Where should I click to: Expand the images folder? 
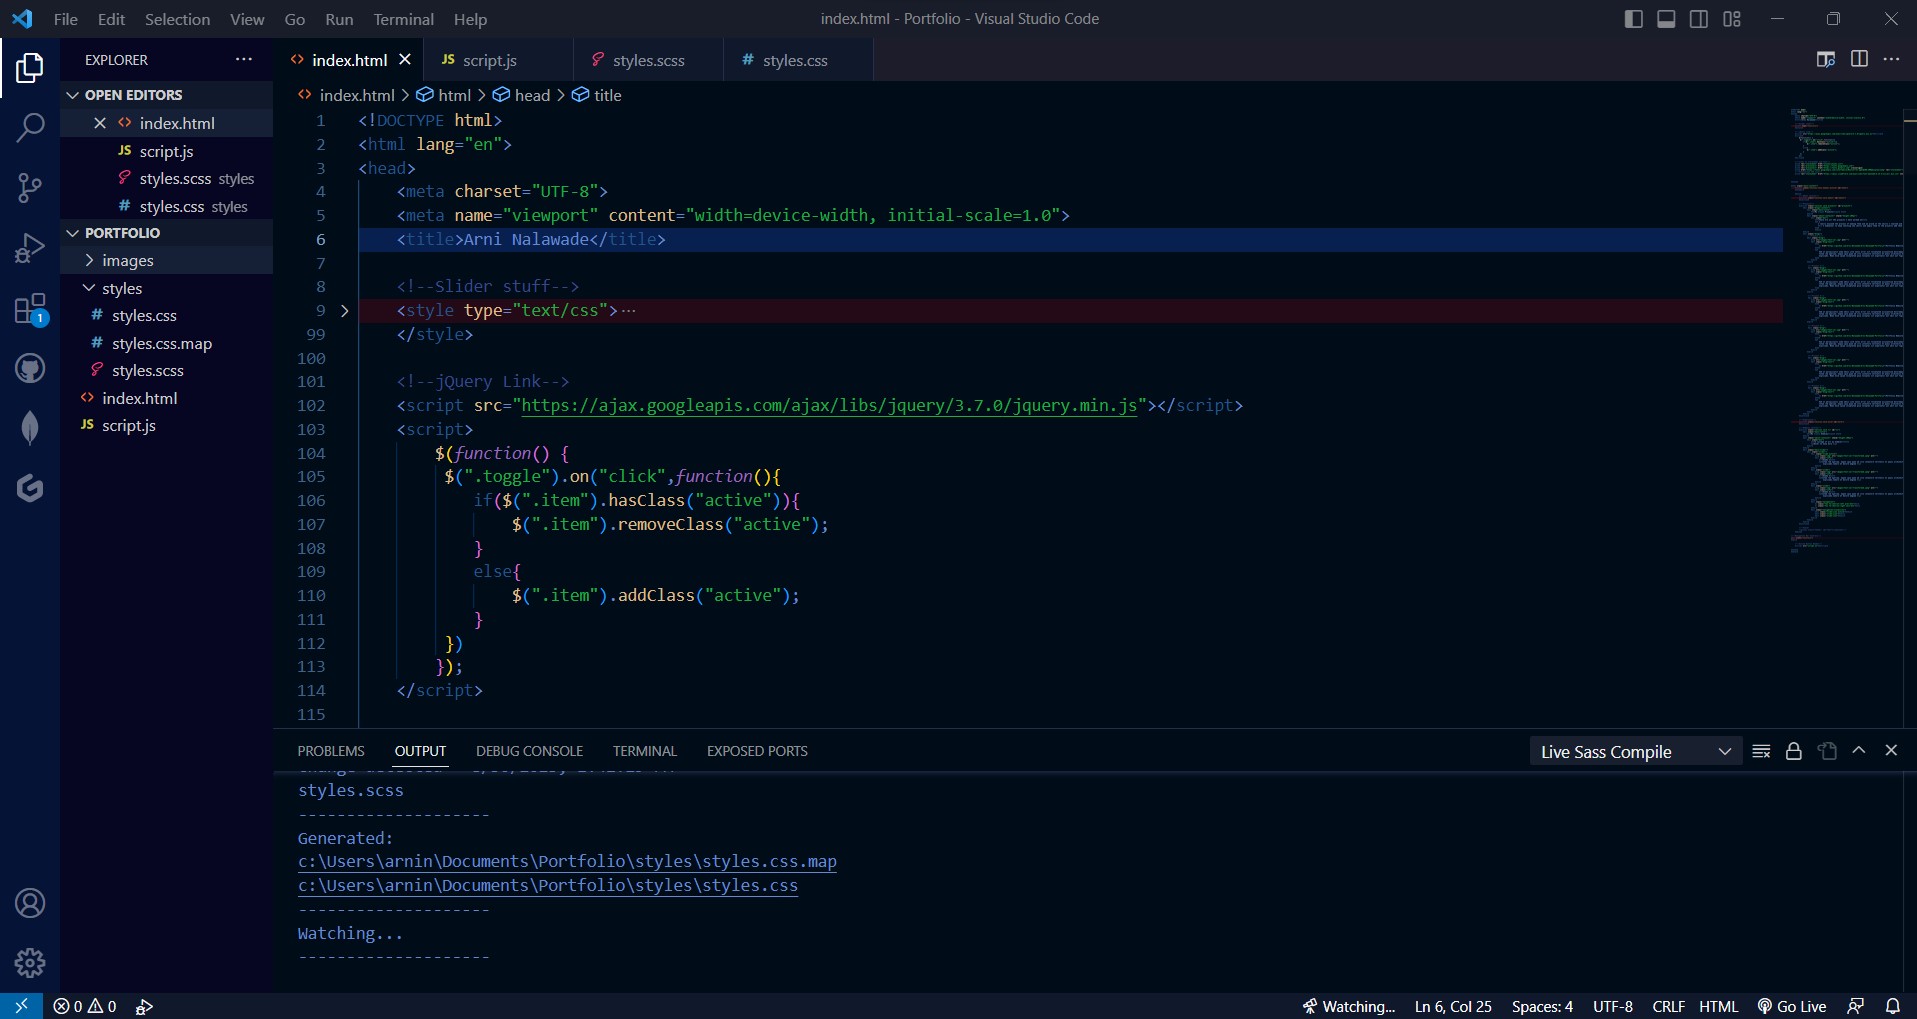pyautogui.click(x=128, y=261)
